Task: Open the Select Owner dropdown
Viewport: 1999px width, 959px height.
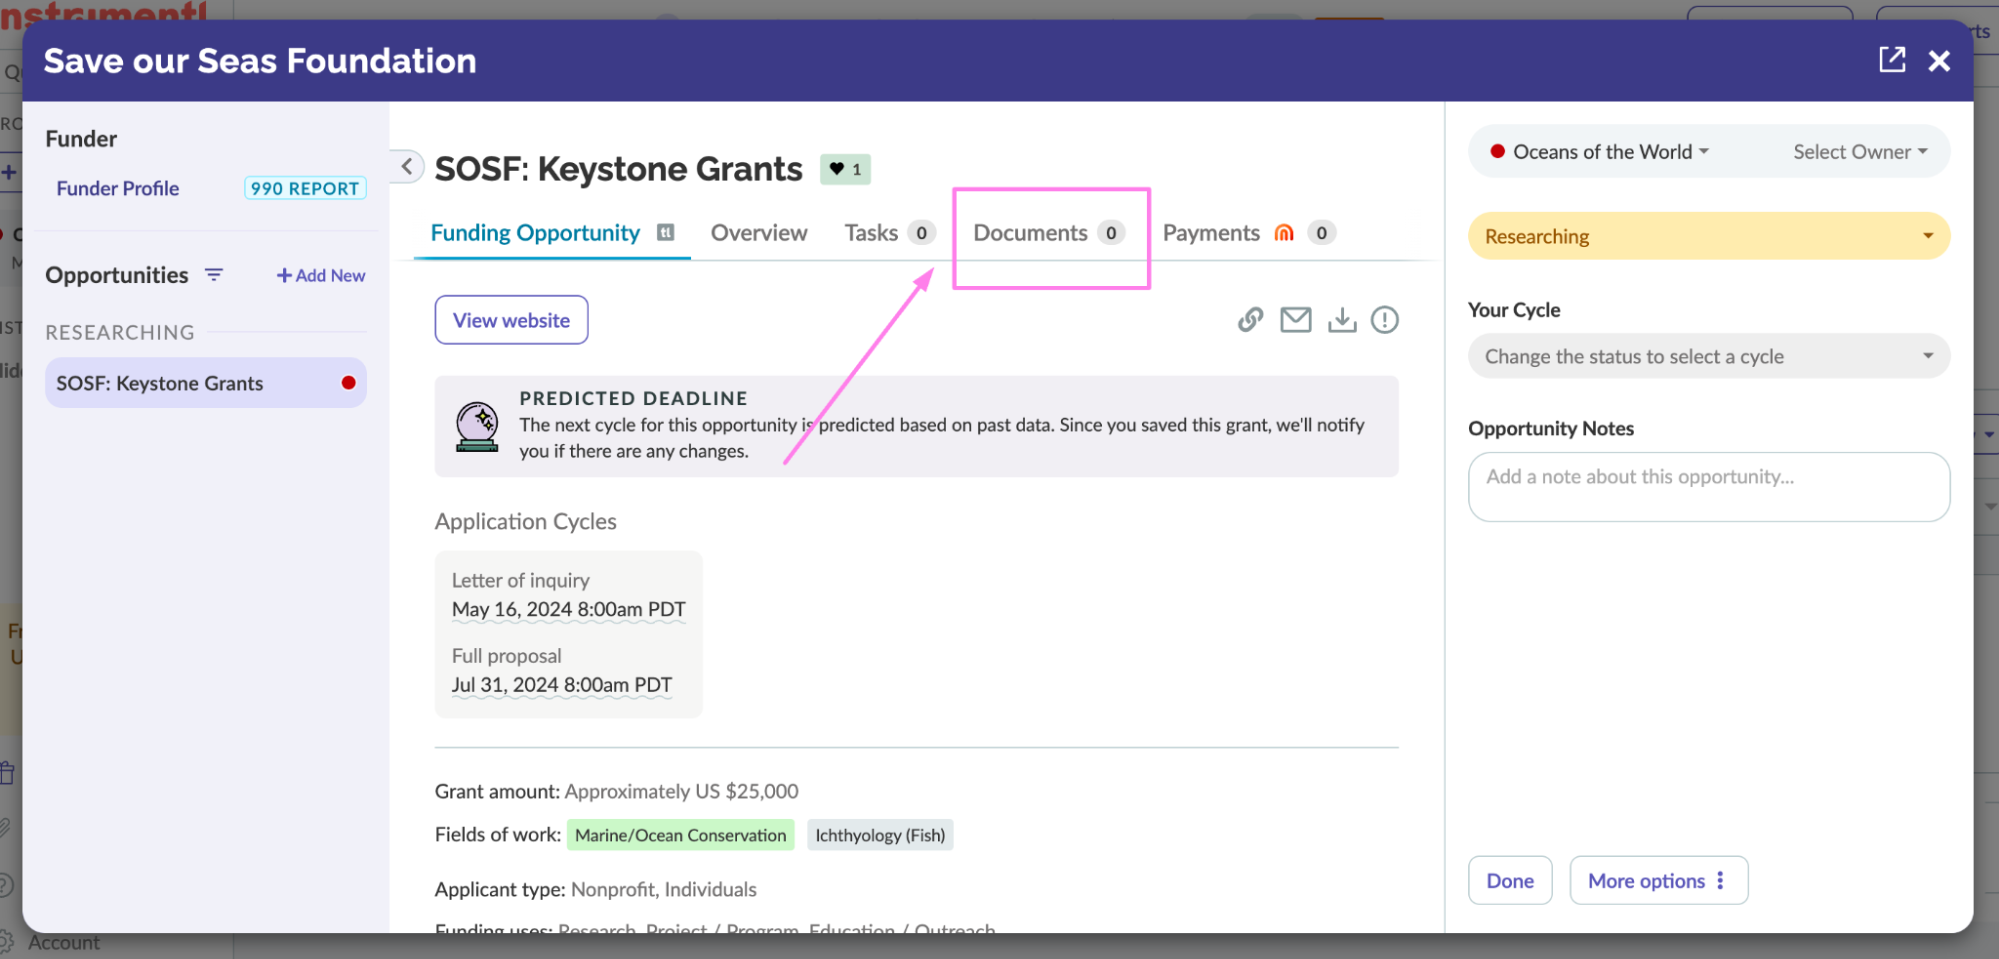Action: pos(1859,152)
